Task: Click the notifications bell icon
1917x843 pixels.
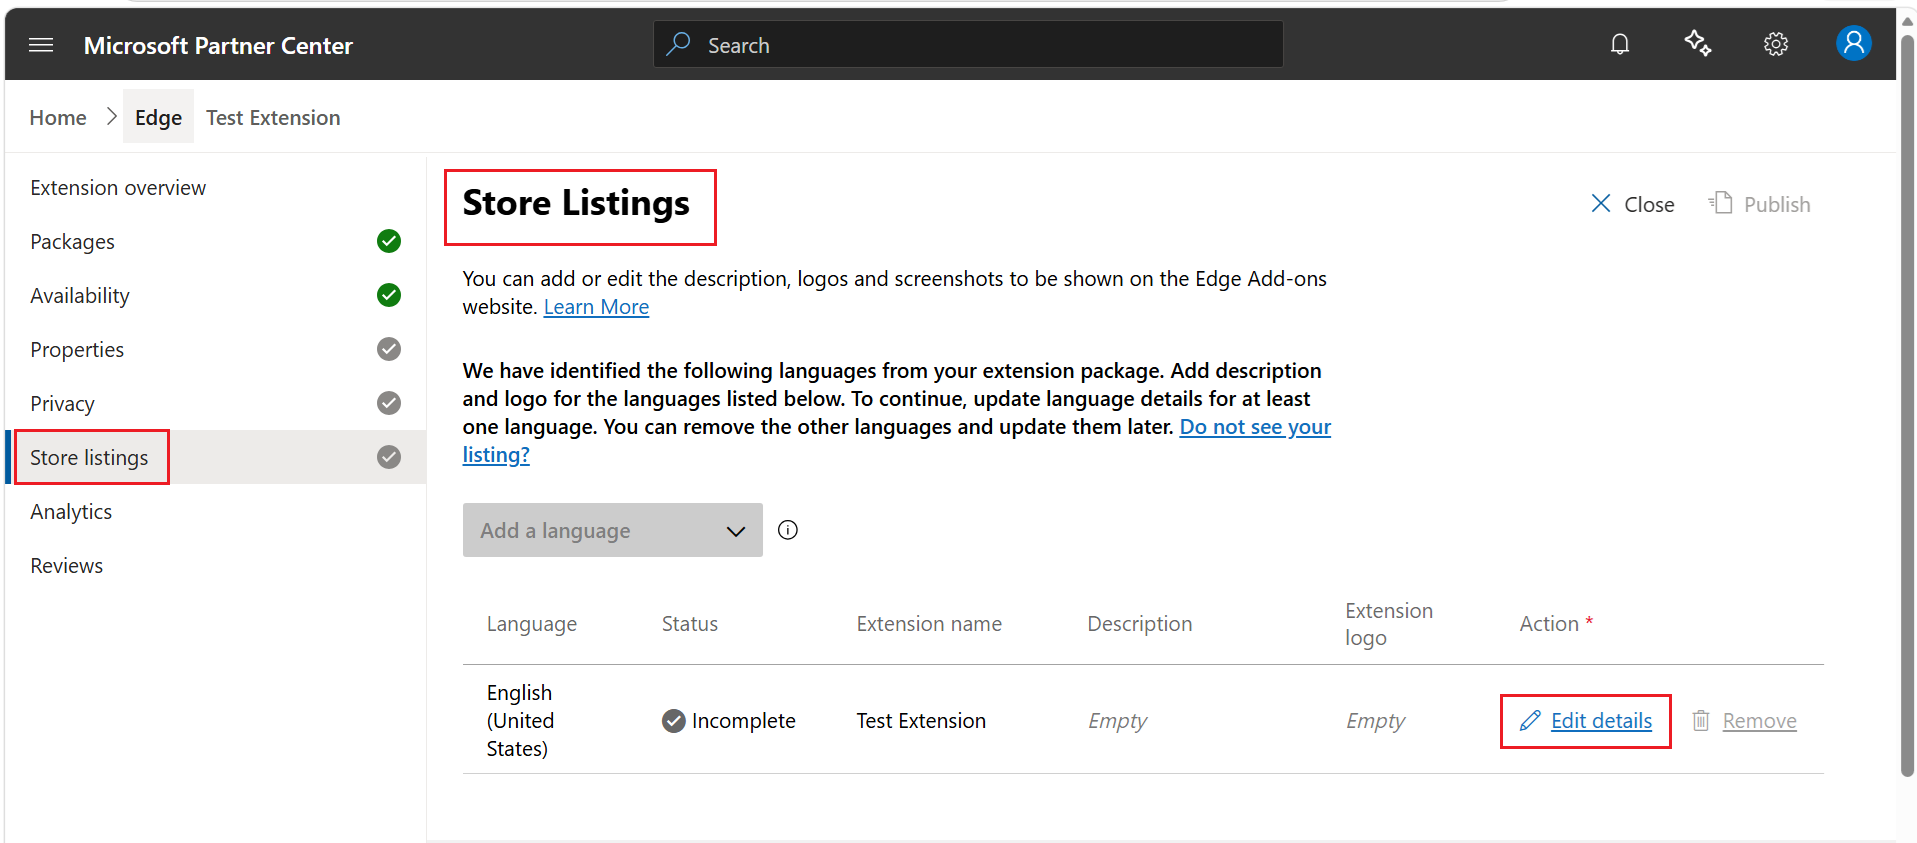Action: click(1620, 44)
